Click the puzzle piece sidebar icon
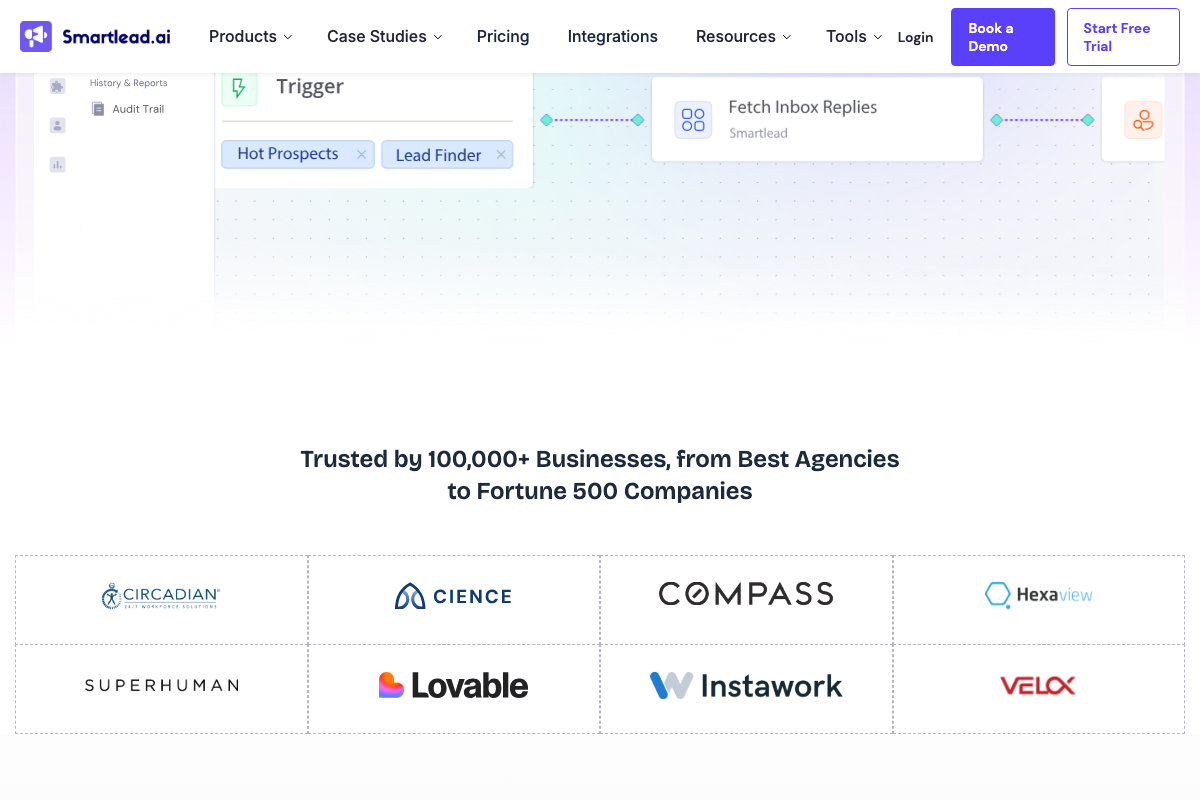1200x800 pixels. pos(57,87)
